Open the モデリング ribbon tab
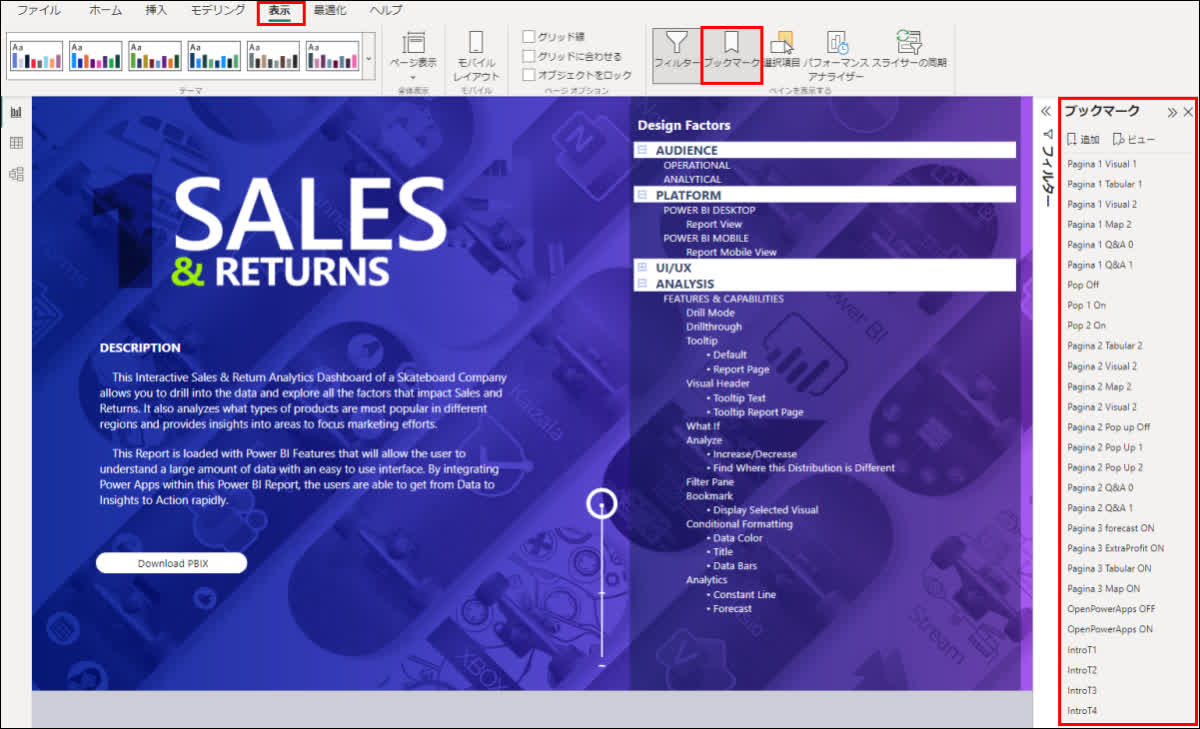Screen dimensions: 1200x729 pyautogui.click(x=218, y=10)
